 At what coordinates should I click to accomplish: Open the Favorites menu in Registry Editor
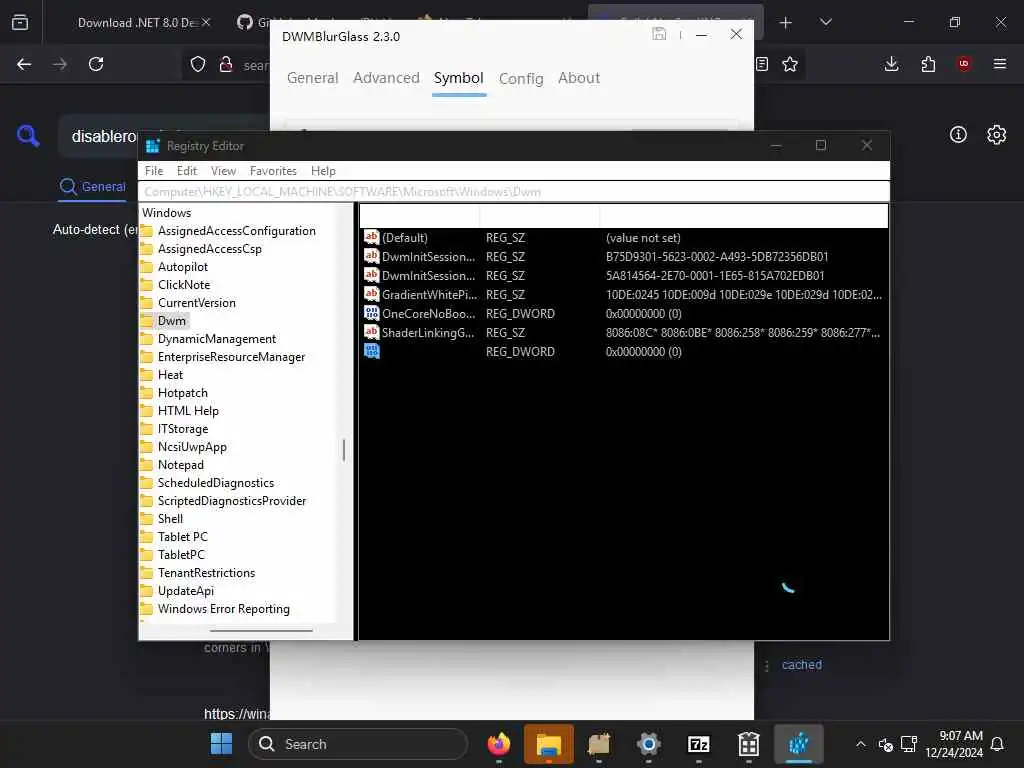point(273,171)
